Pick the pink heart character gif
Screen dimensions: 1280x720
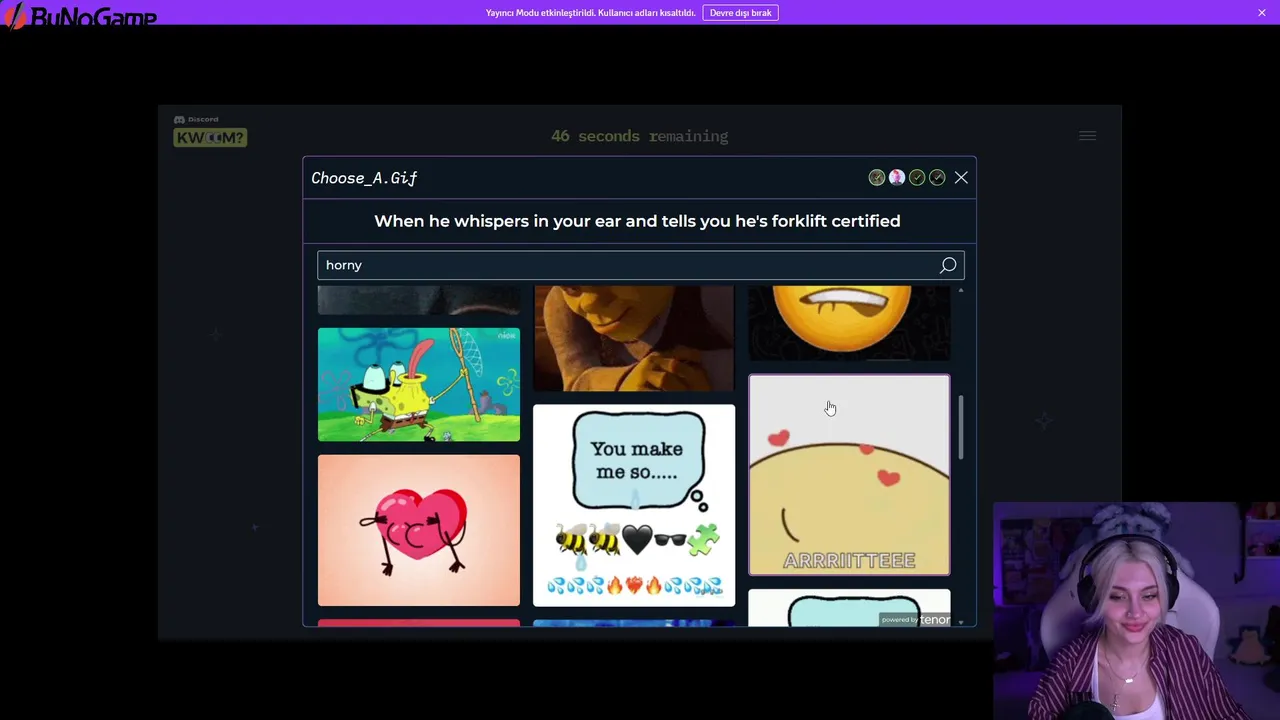click(x=419, y=530)
